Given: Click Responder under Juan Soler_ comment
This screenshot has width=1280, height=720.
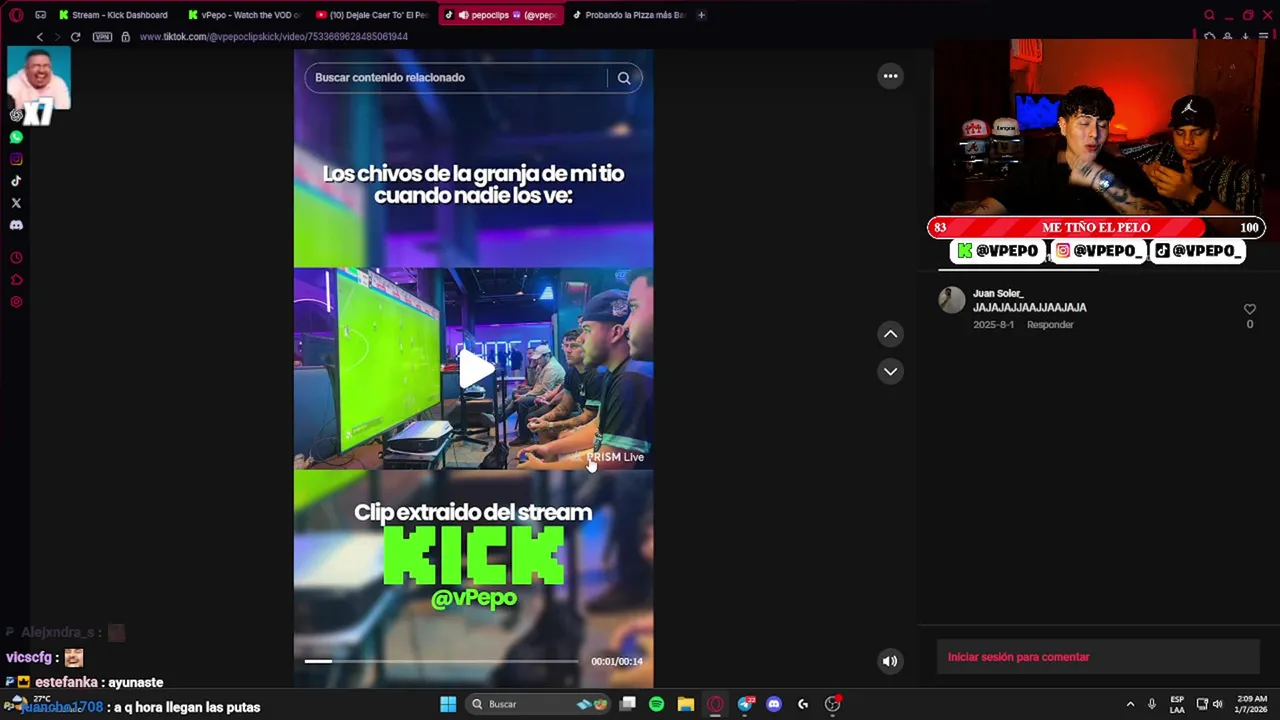Looking at the screenshot, I should 1050,325.
